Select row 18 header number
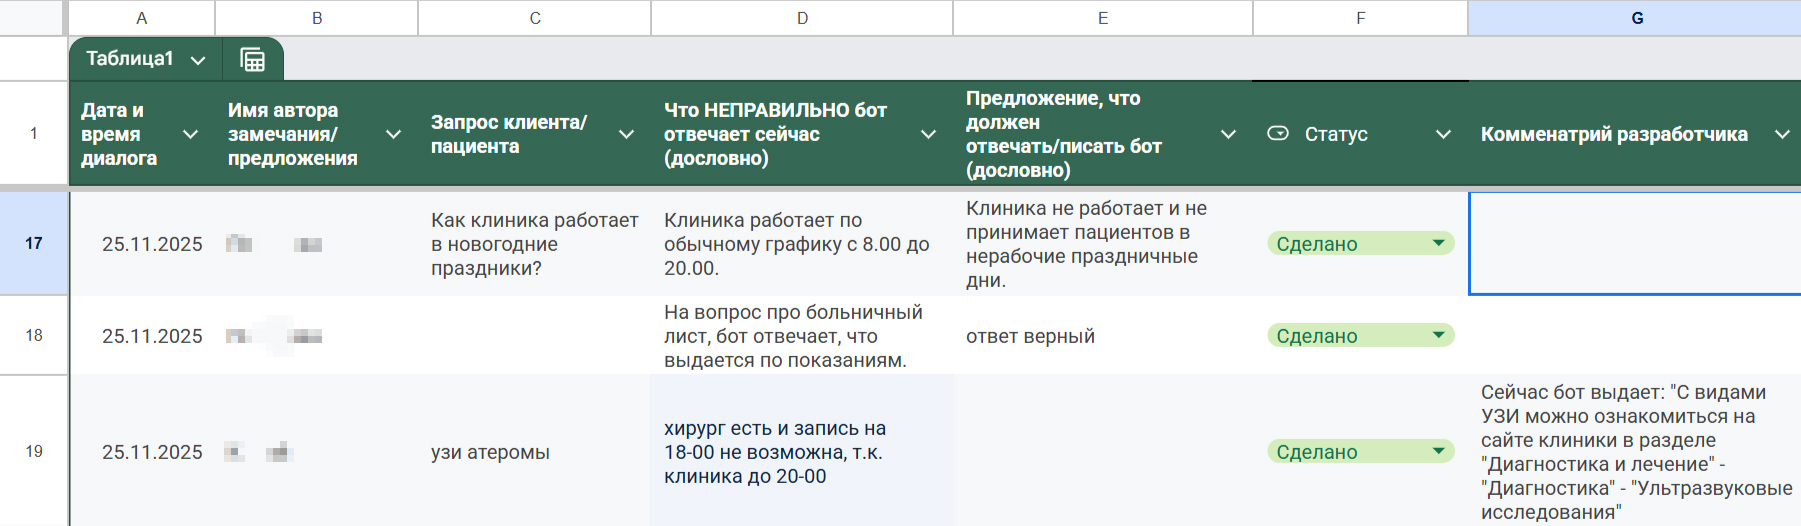 34,335
